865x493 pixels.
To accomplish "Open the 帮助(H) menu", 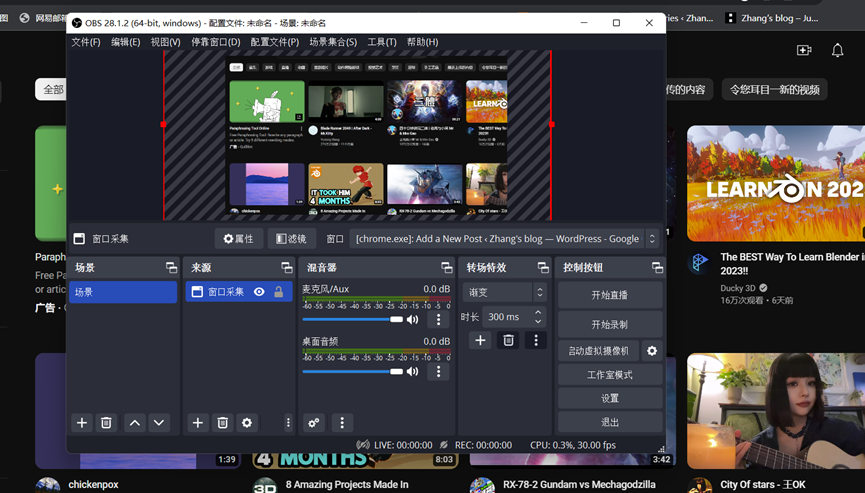I will (423, 42).
